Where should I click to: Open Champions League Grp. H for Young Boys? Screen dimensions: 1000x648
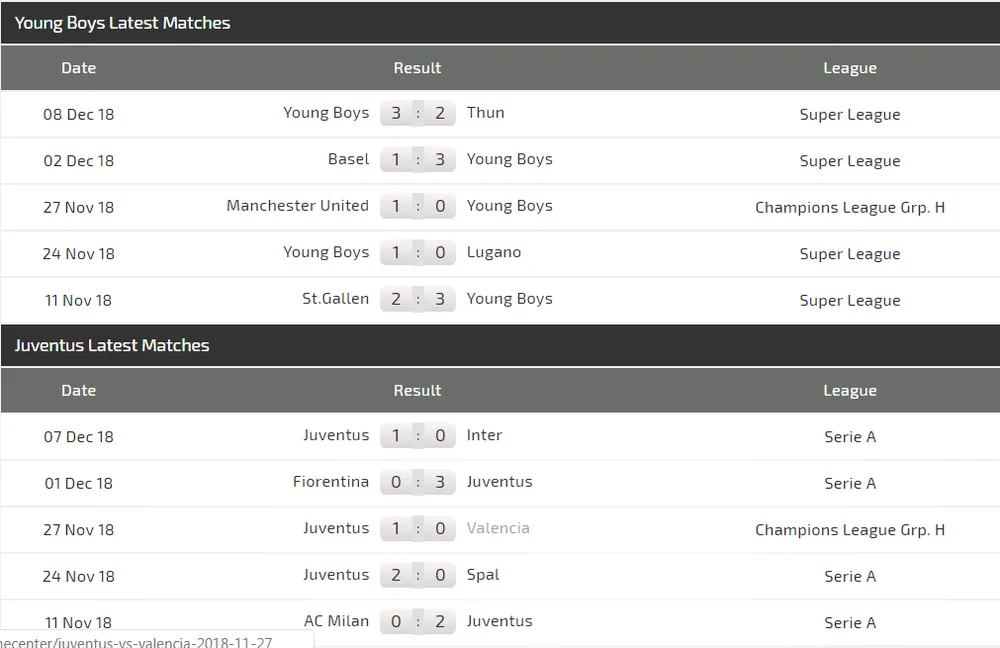coord(850,207)
